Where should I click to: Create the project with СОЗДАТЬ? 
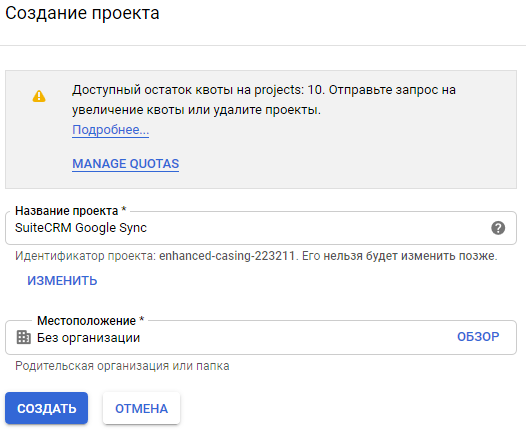[x=46, y=408]
